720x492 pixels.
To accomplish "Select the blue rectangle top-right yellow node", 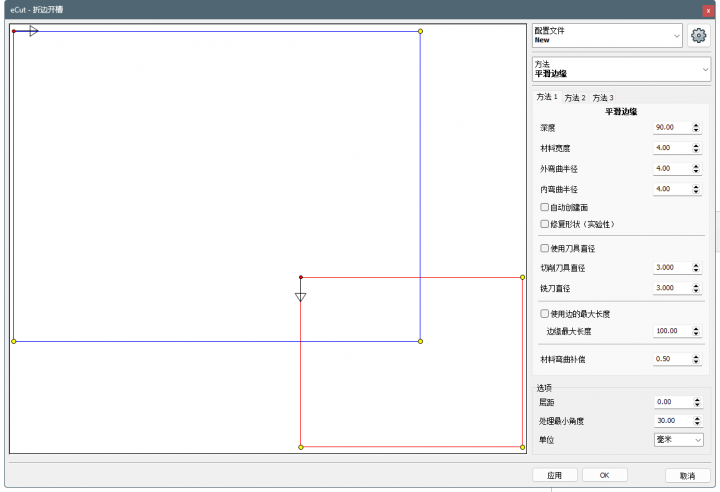I will [x=420, y=31].
